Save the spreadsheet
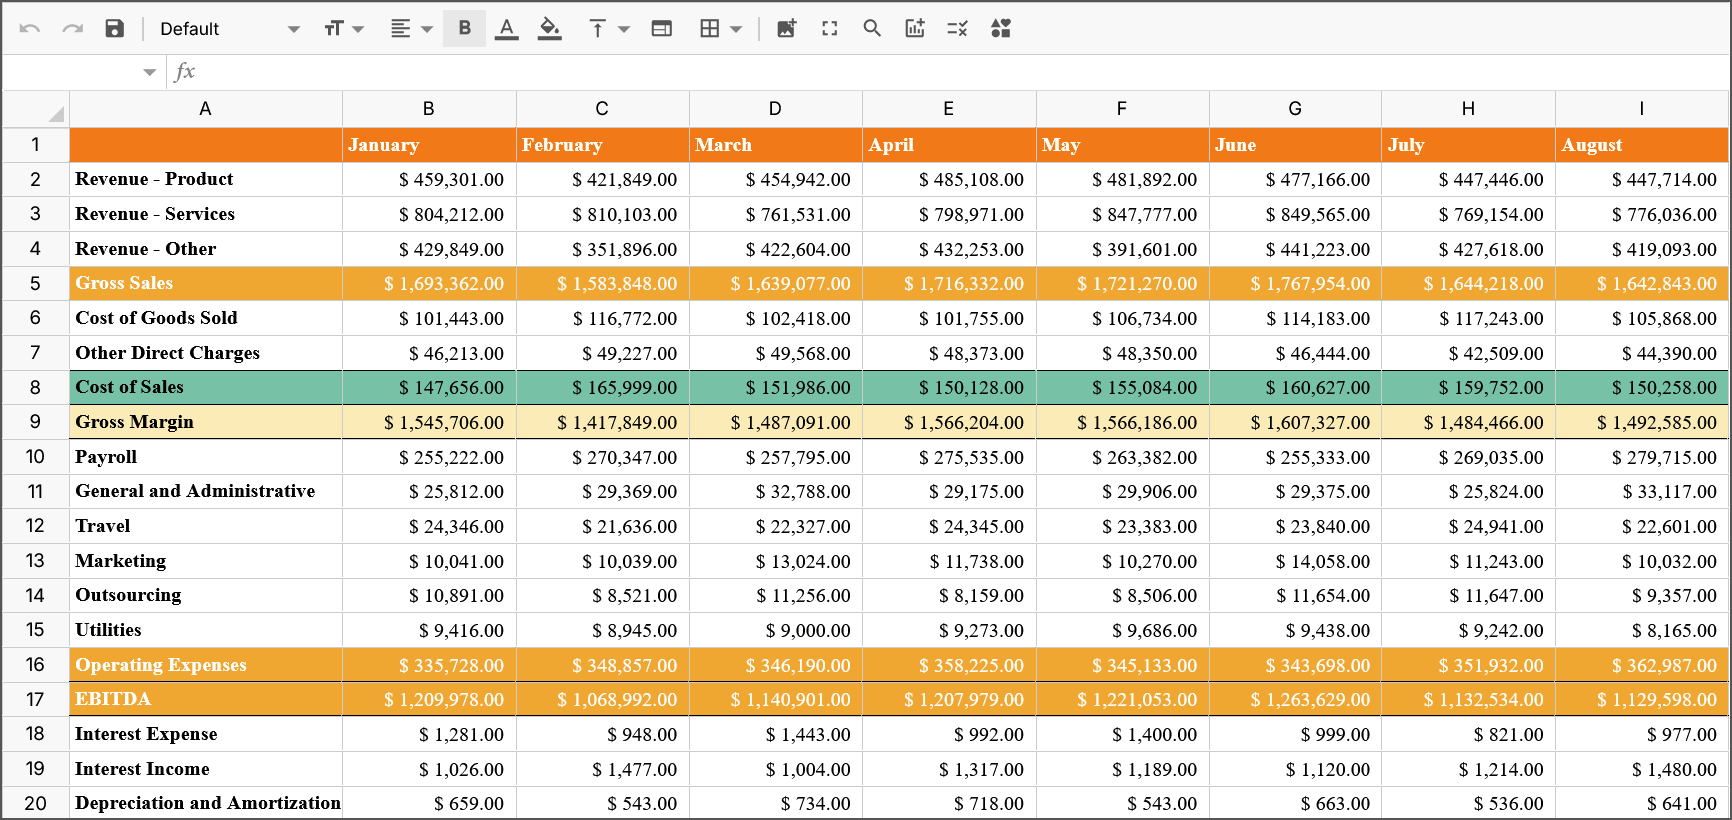The width and height of the screenshot is (1732, 820). [115, 29]
